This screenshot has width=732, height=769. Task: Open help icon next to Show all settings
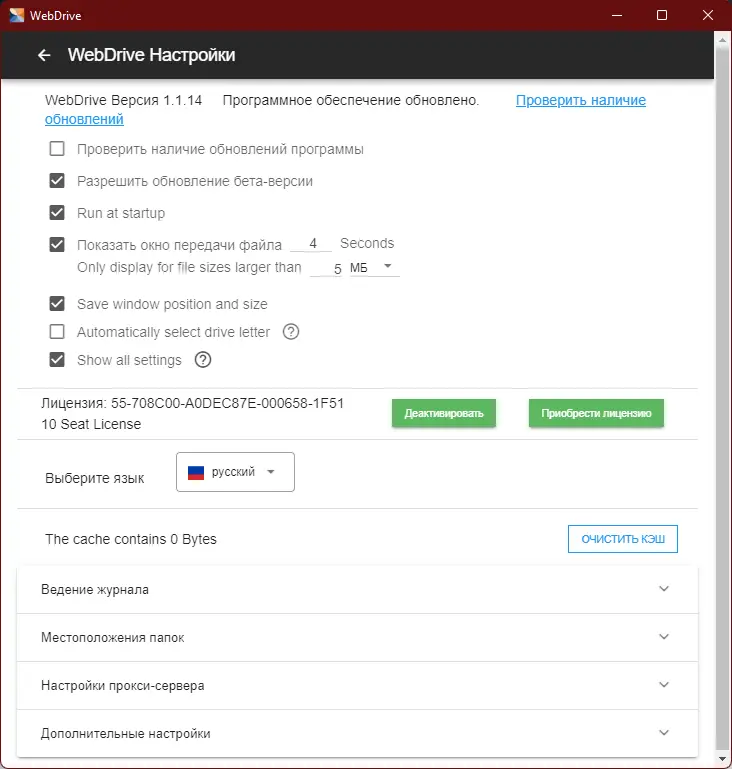coord(203,360)
